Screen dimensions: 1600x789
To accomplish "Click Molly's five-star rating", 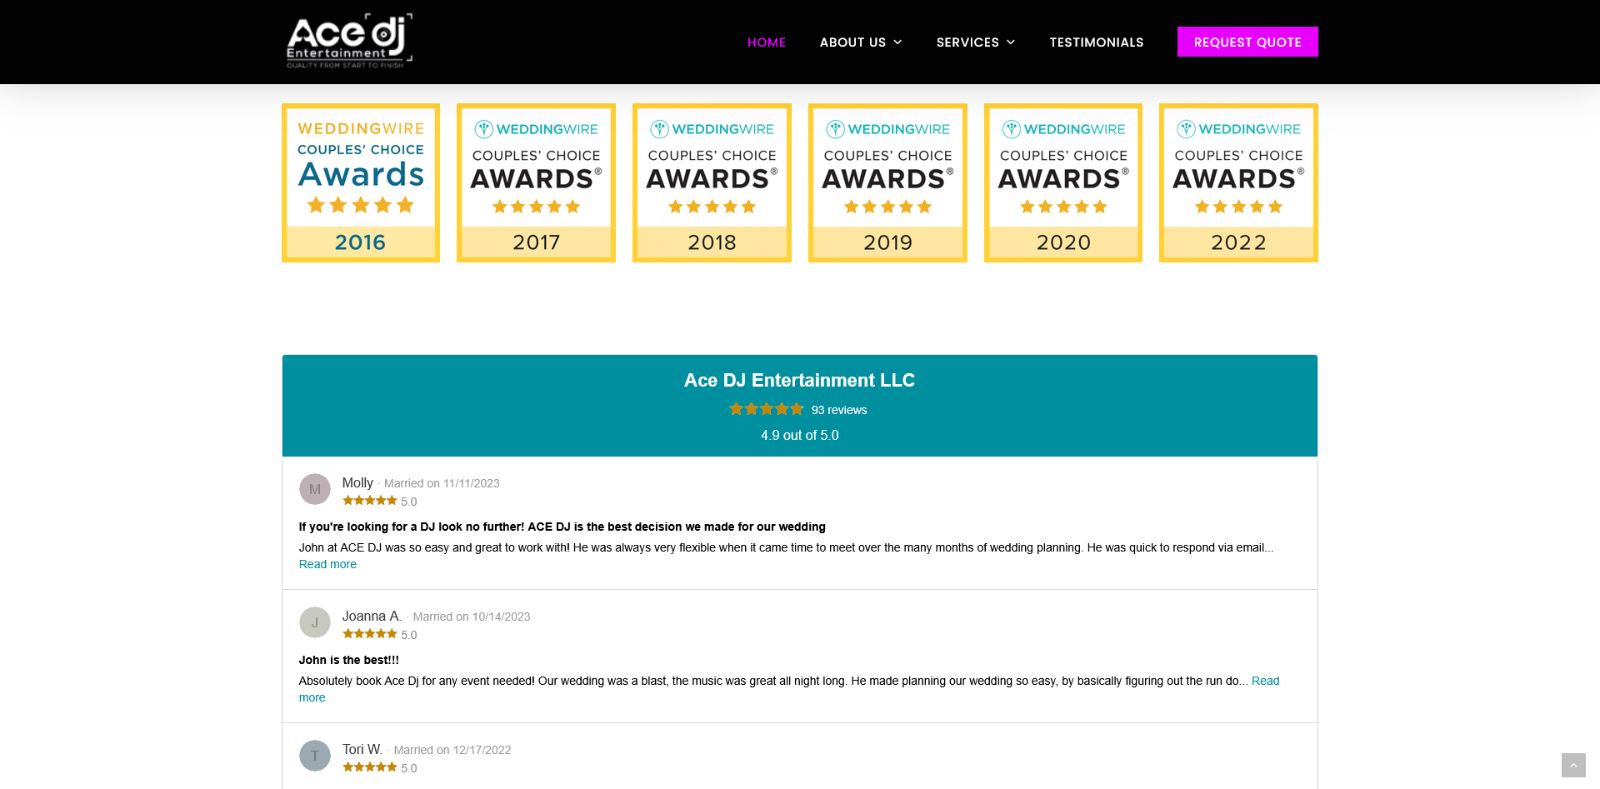I will tap(370, 501).
